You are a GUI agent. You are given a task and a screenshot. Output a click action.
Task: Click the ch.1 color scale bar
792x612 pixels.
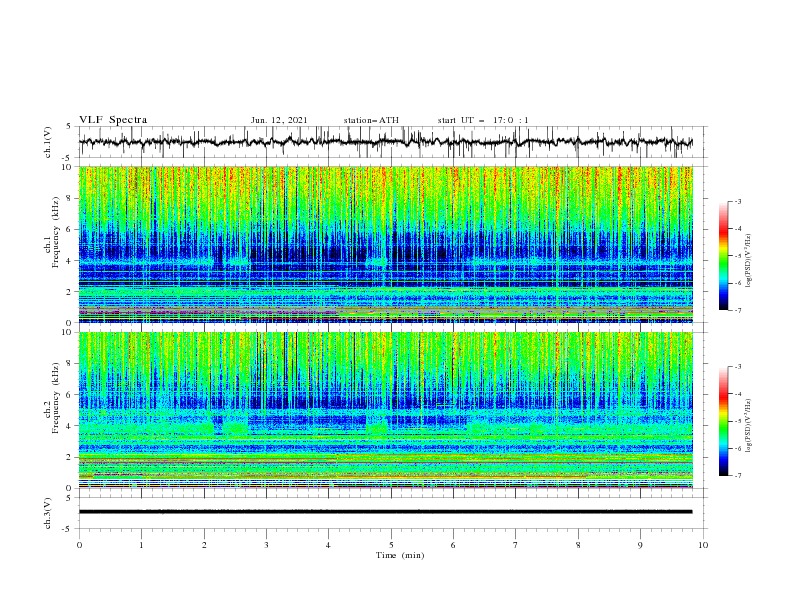coord(723,256)
